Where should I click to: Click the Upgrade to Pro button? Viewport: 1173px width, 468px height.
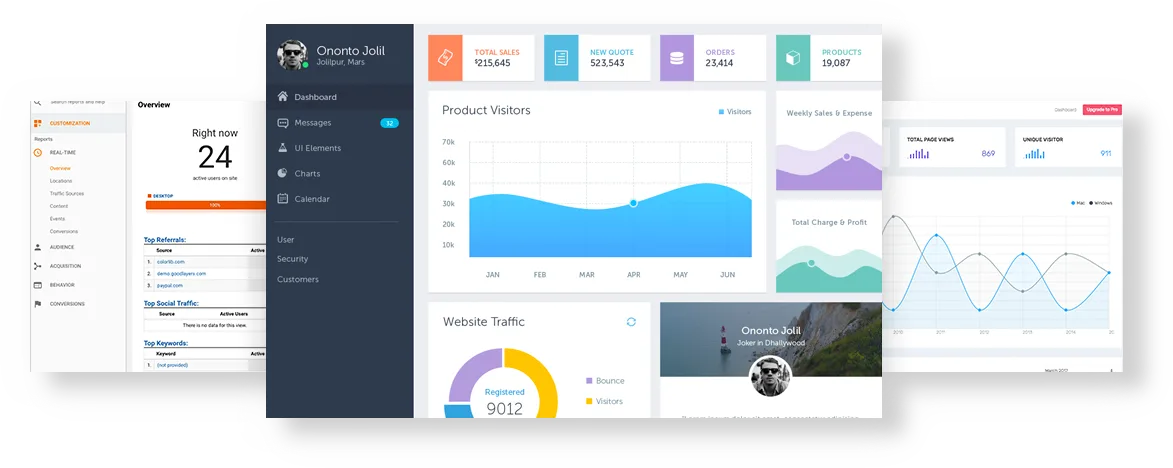click(1102, 110)
